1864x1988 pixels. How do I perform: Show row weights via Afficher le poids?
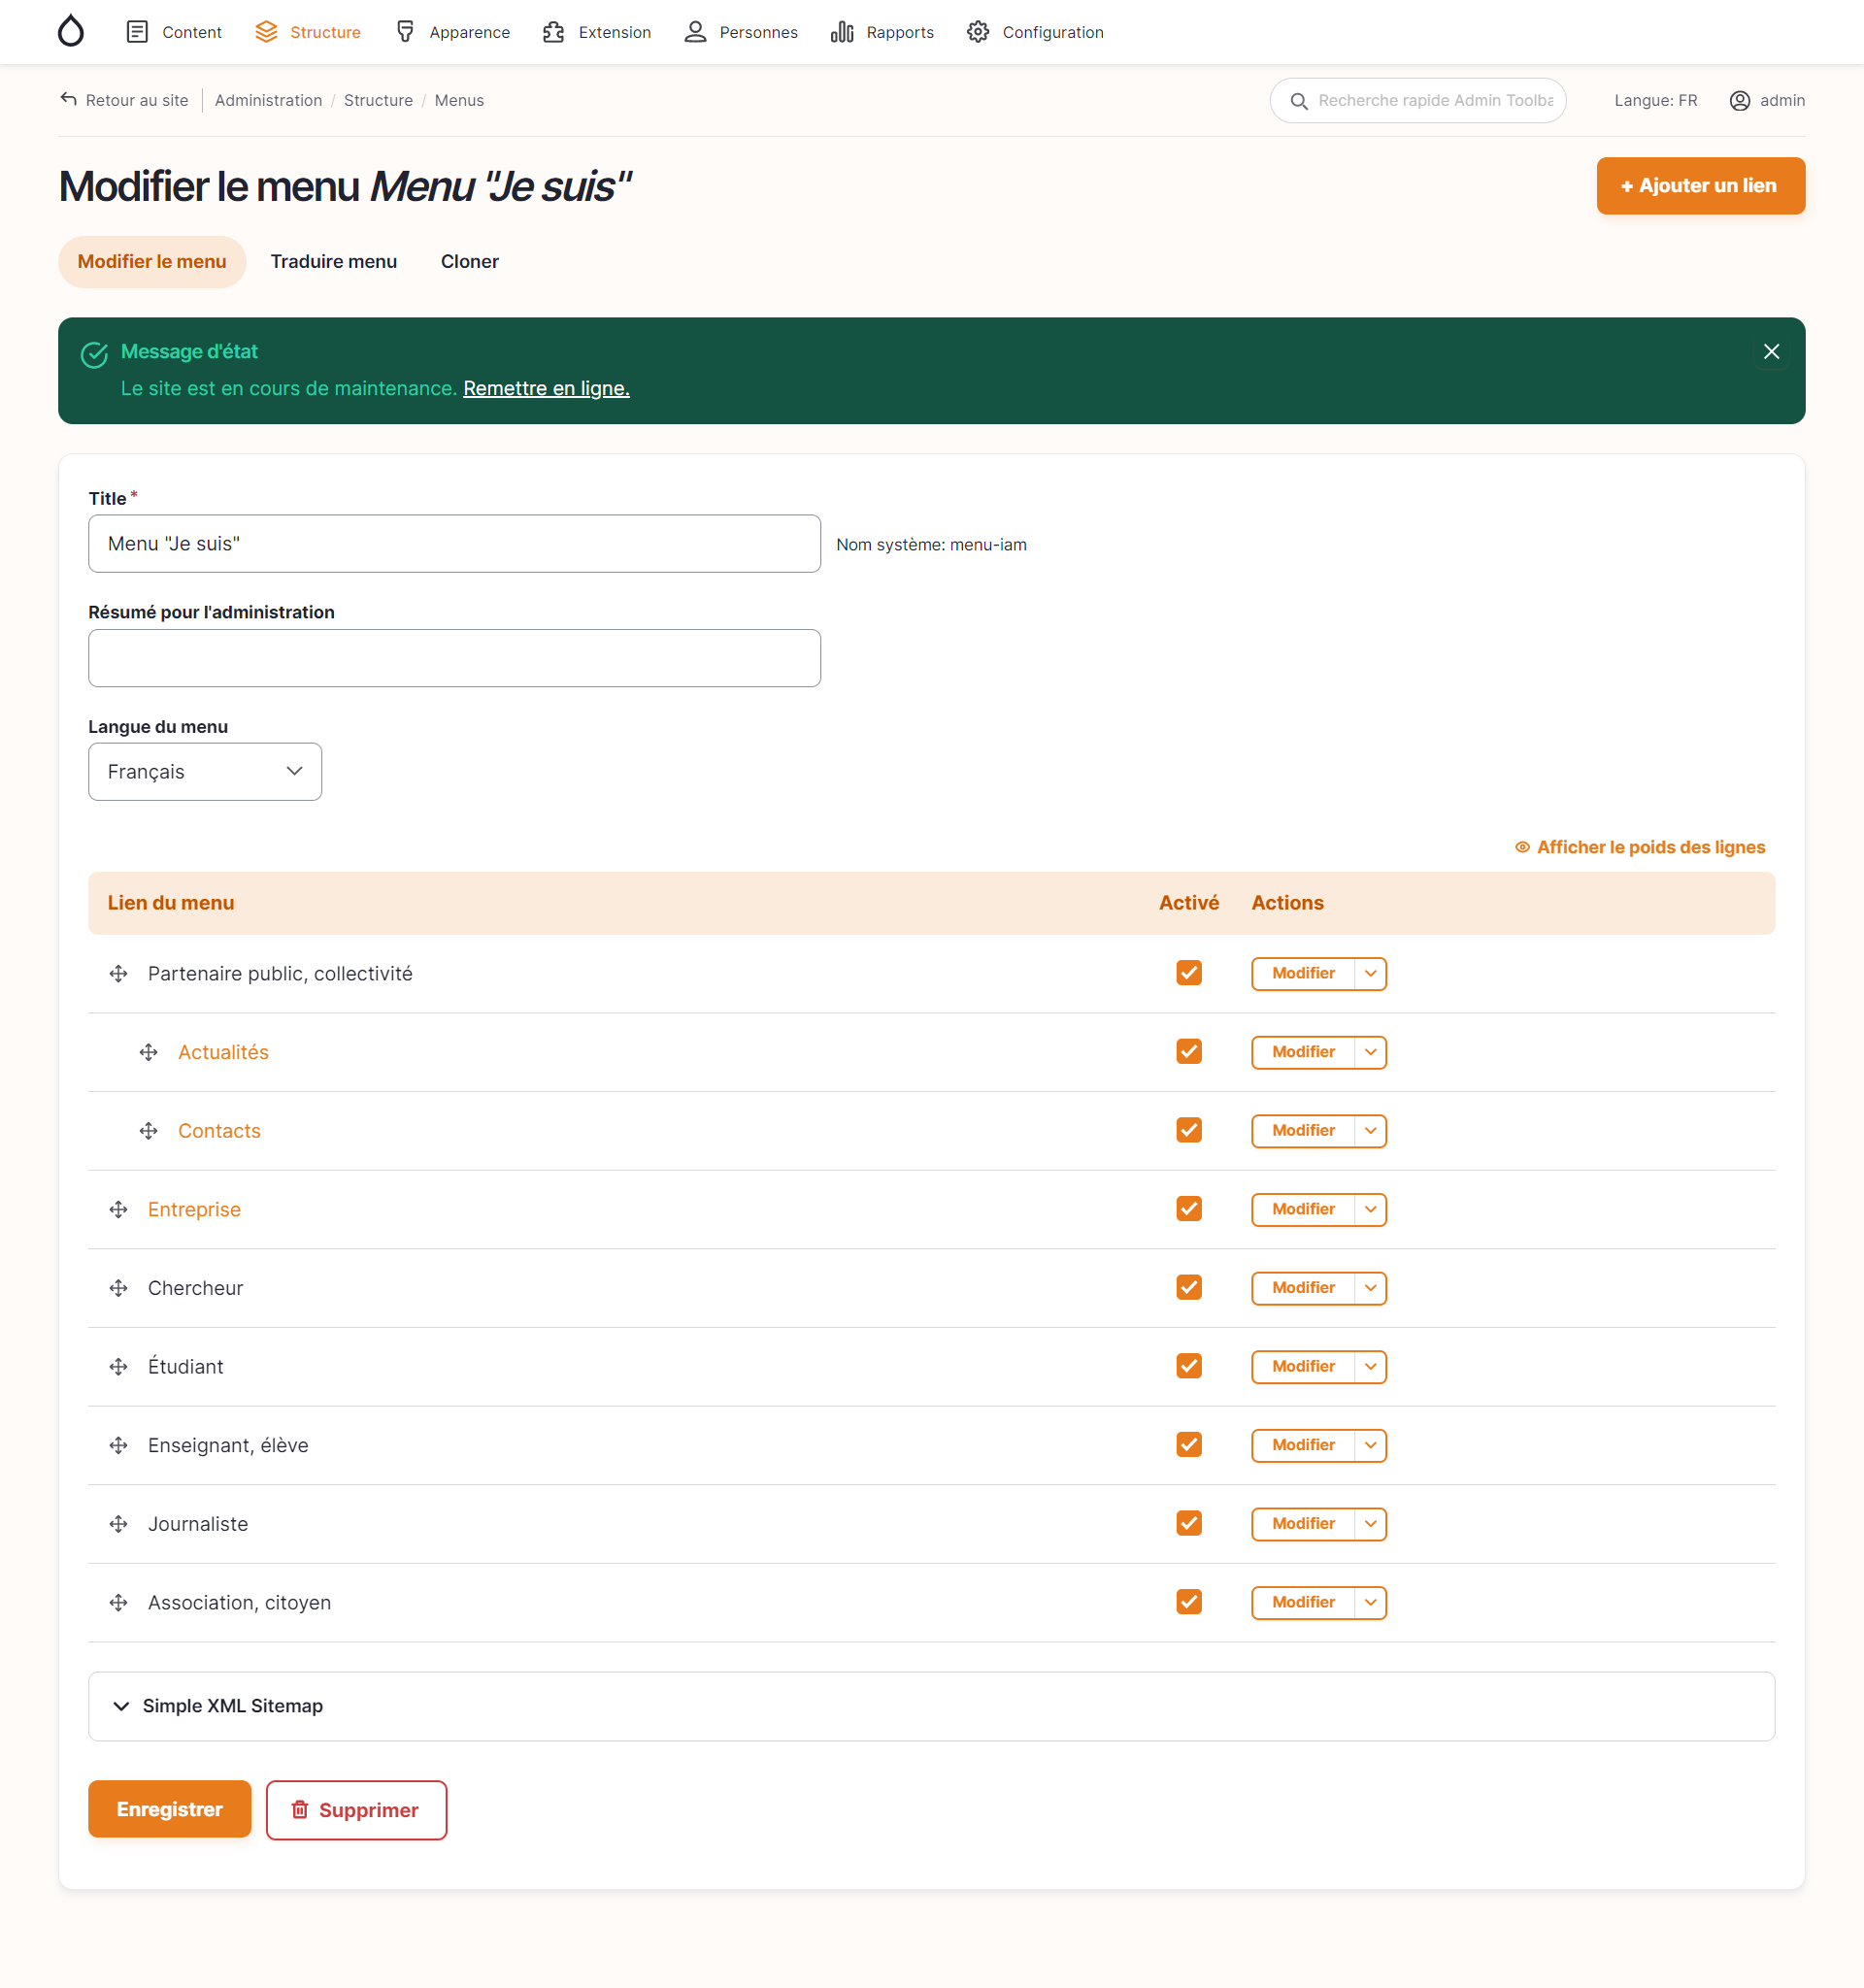[x=1640, y=847]
